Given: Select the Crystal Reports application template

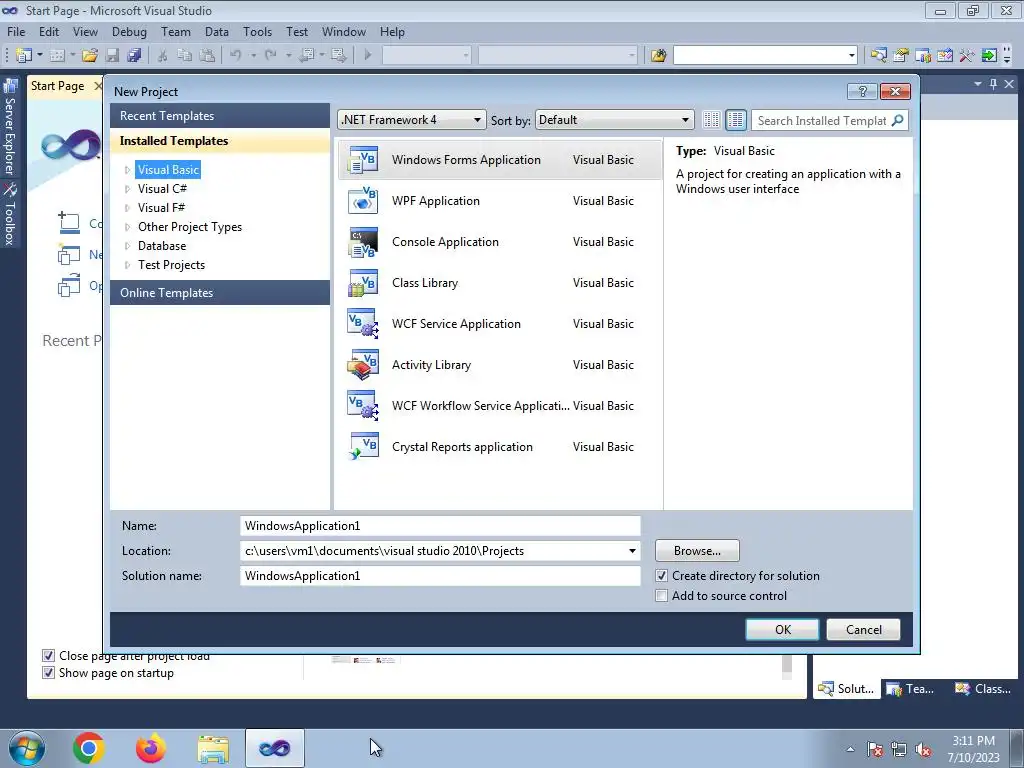Looking at the screenshot, I should tap(500, 447).
